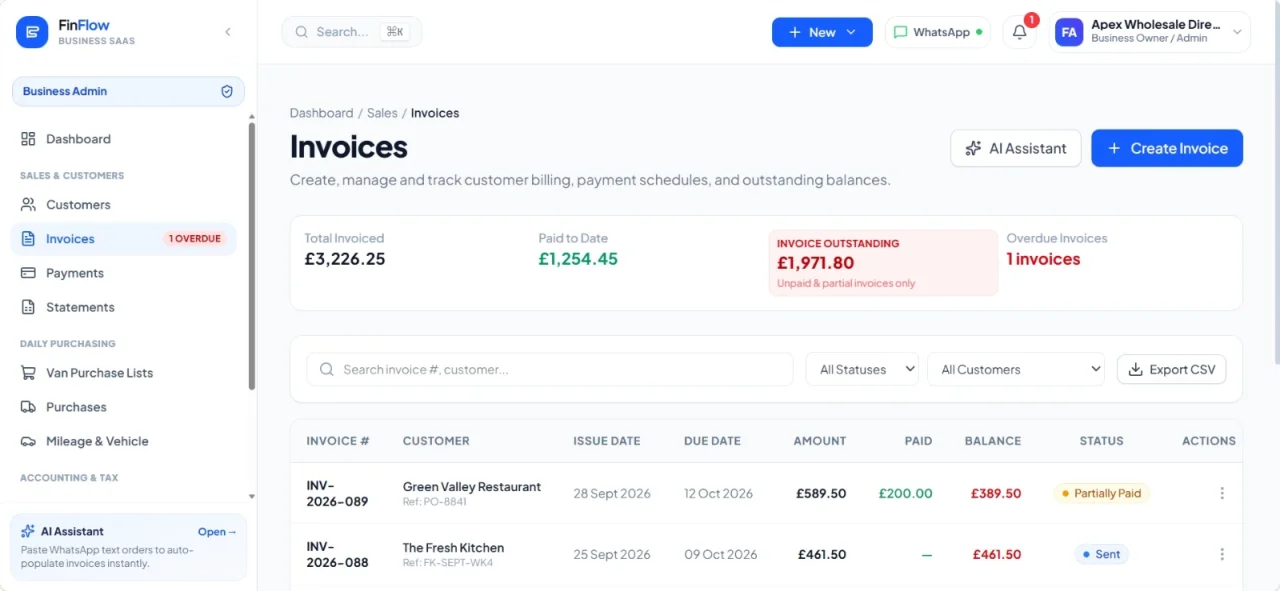This screenshot has height=591, width=1280.
Task: Expand the Apex Wholesale account menu chevron
Action: click(x=1237, y=32)
